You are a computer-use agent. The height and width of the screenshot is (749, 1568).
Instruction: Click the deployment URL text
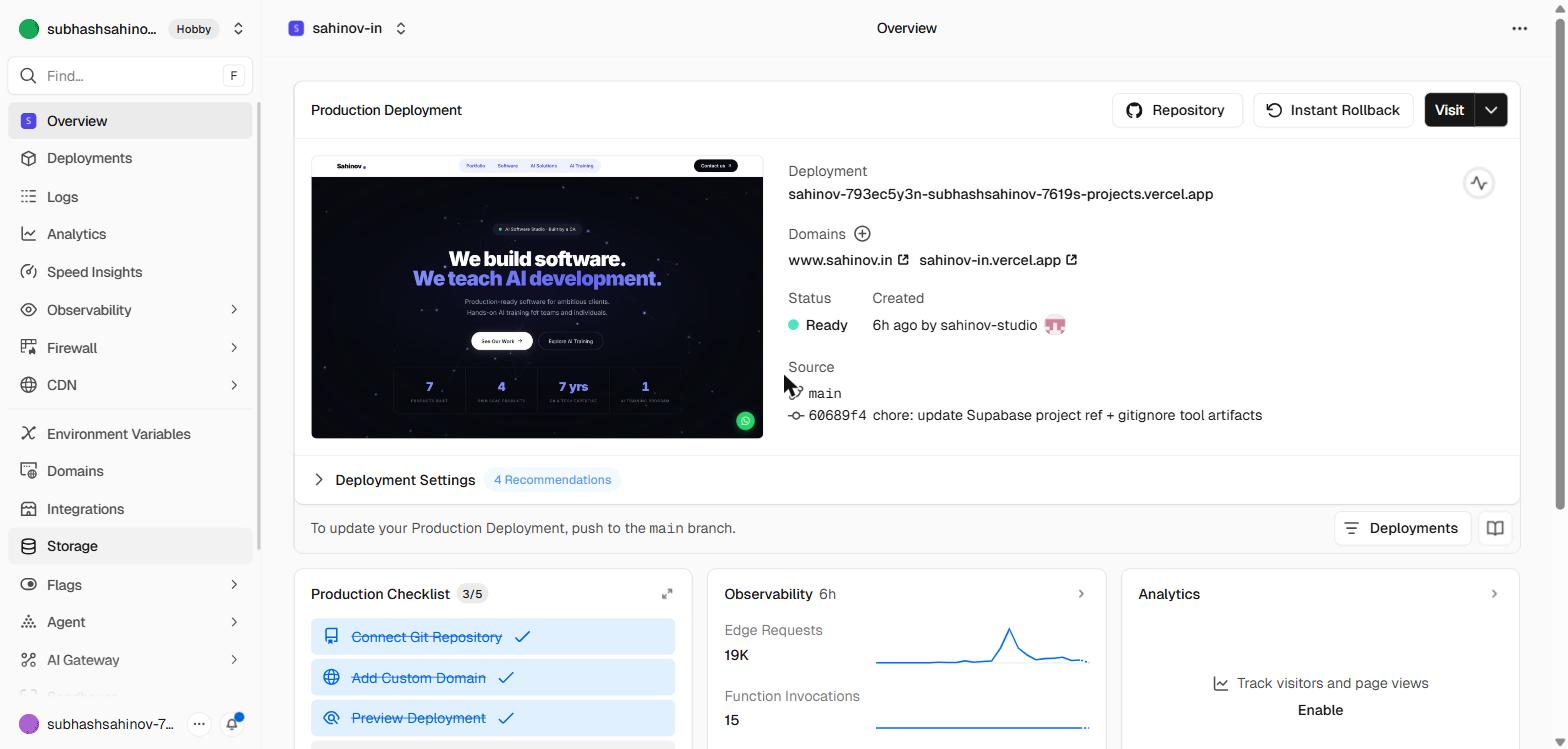[1000, 194]
